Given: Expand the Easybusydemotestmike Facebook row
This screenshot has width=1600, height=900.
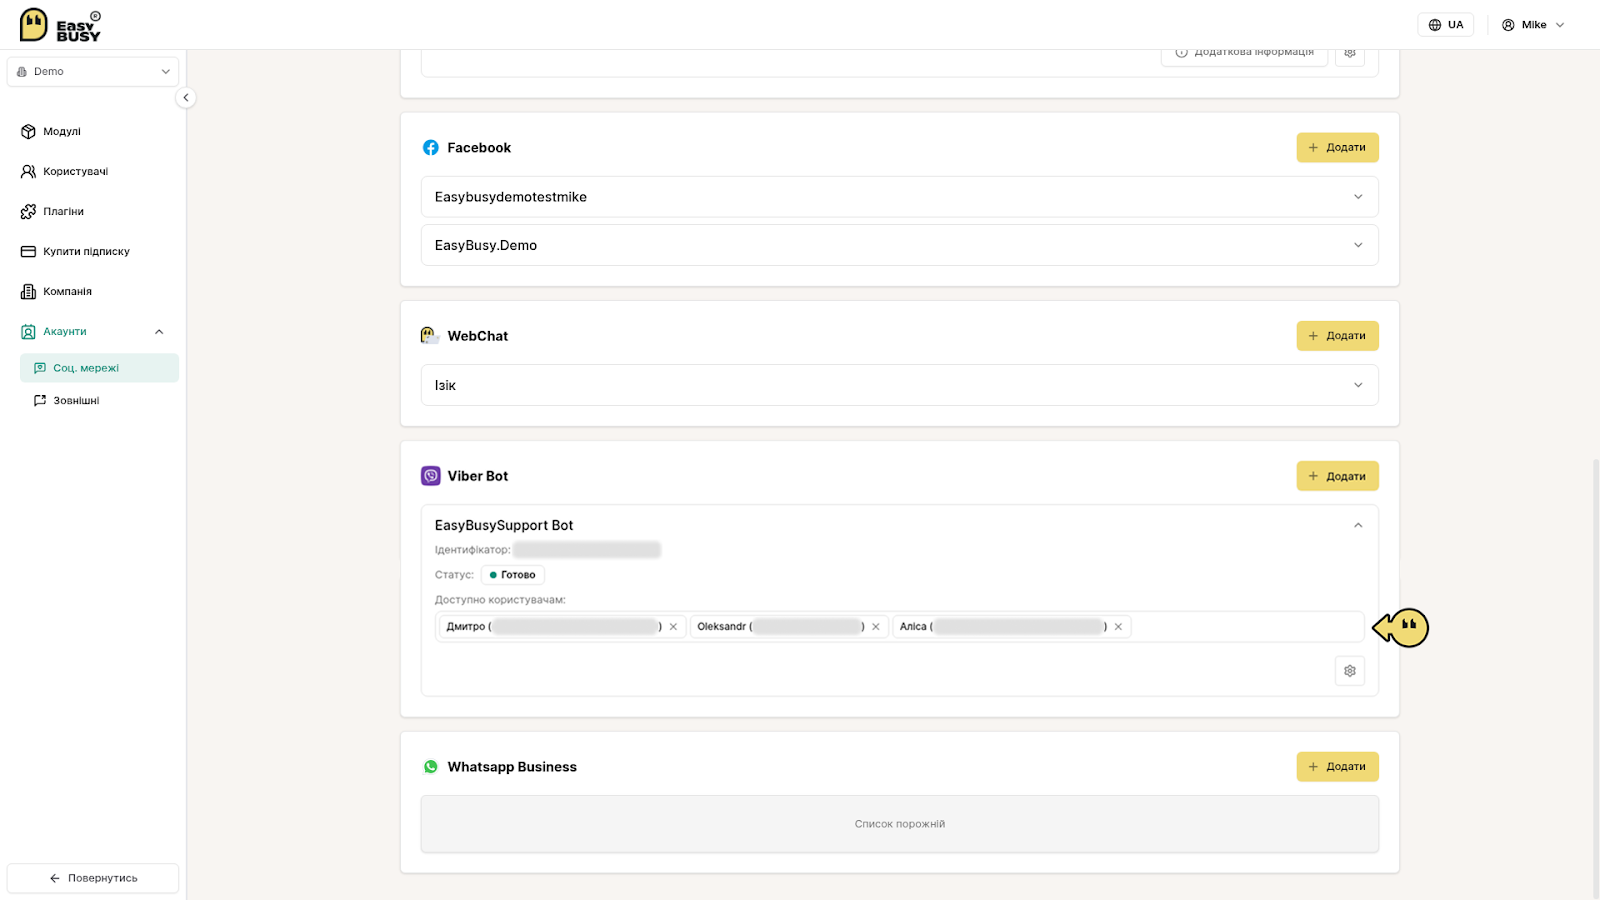Looking at the screenshot, I should [x=899, y=197].
